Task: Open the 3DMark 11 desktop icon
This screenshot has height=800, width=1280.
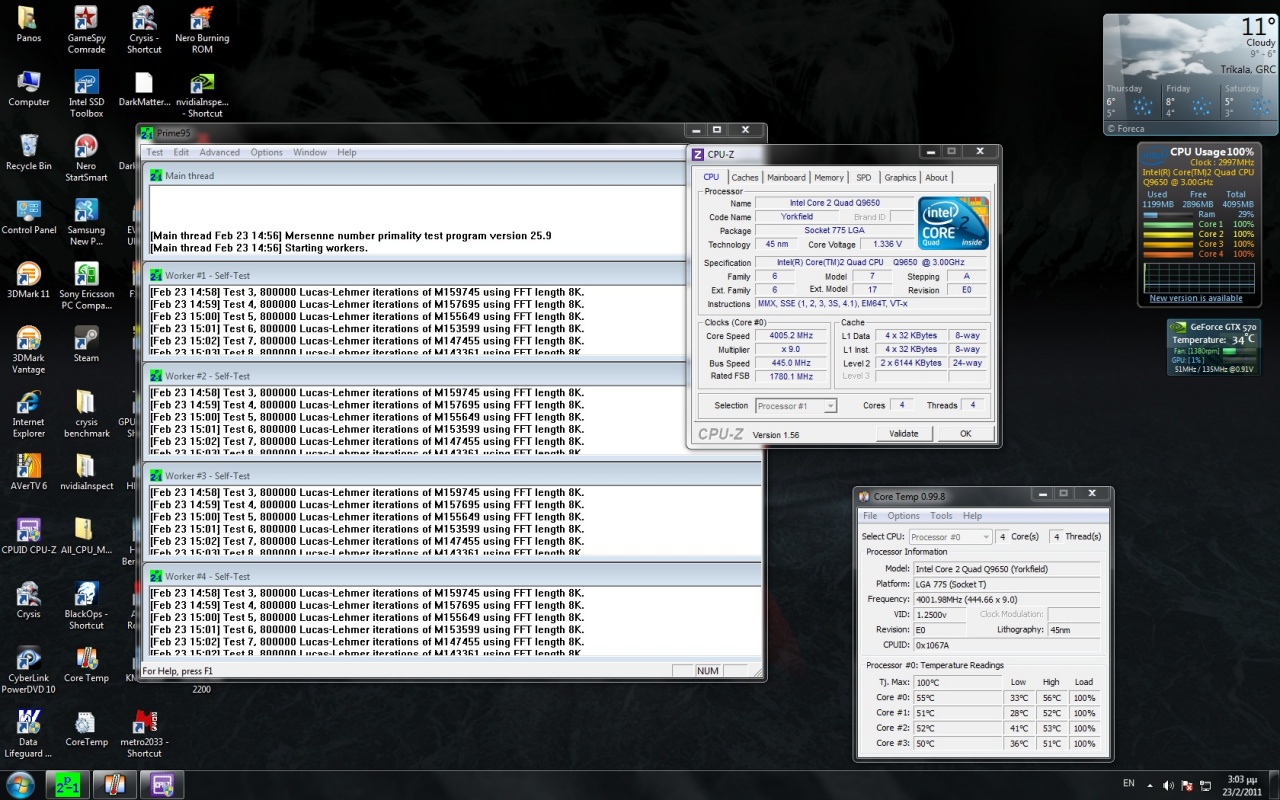Action: click(x=29, y=280)
